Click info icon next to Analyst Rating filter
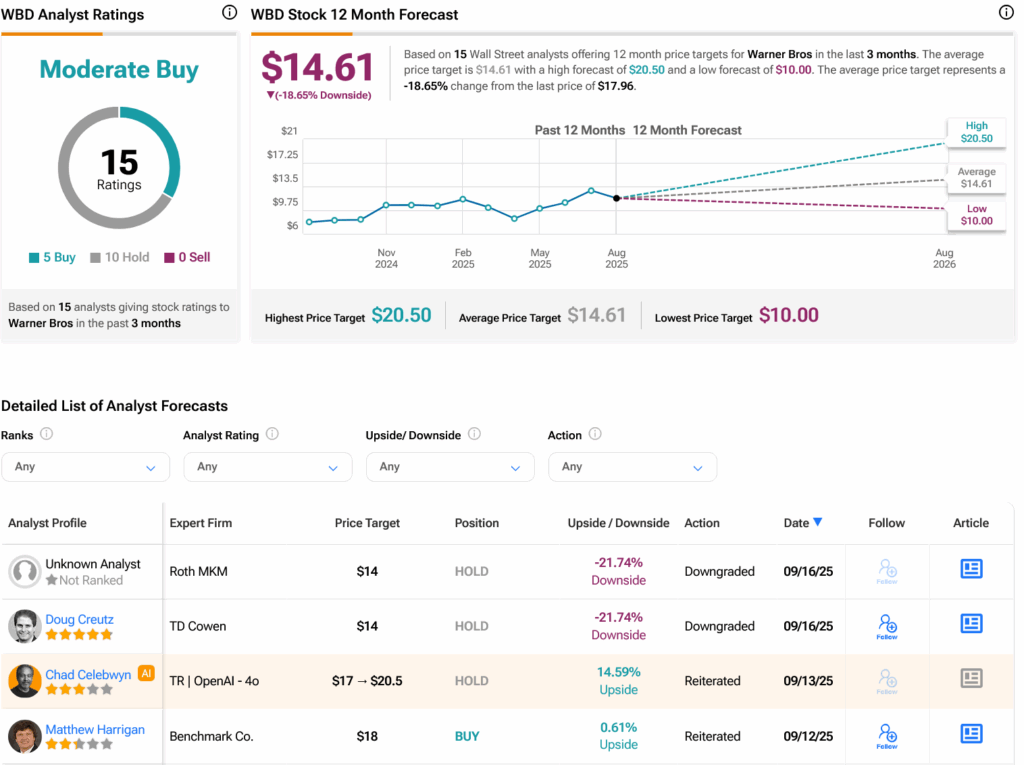The width and height of the screenshot is (1024, 765). 272,435
